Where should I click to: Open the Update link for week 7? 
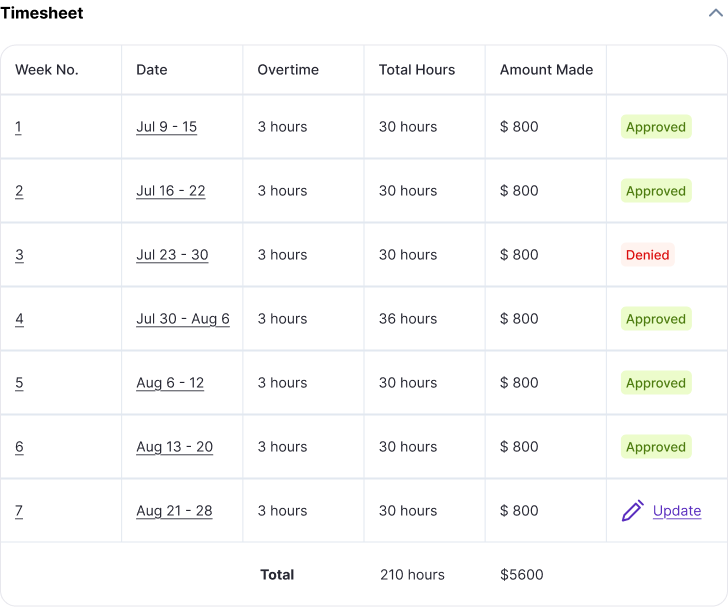[x=677, y=511]
